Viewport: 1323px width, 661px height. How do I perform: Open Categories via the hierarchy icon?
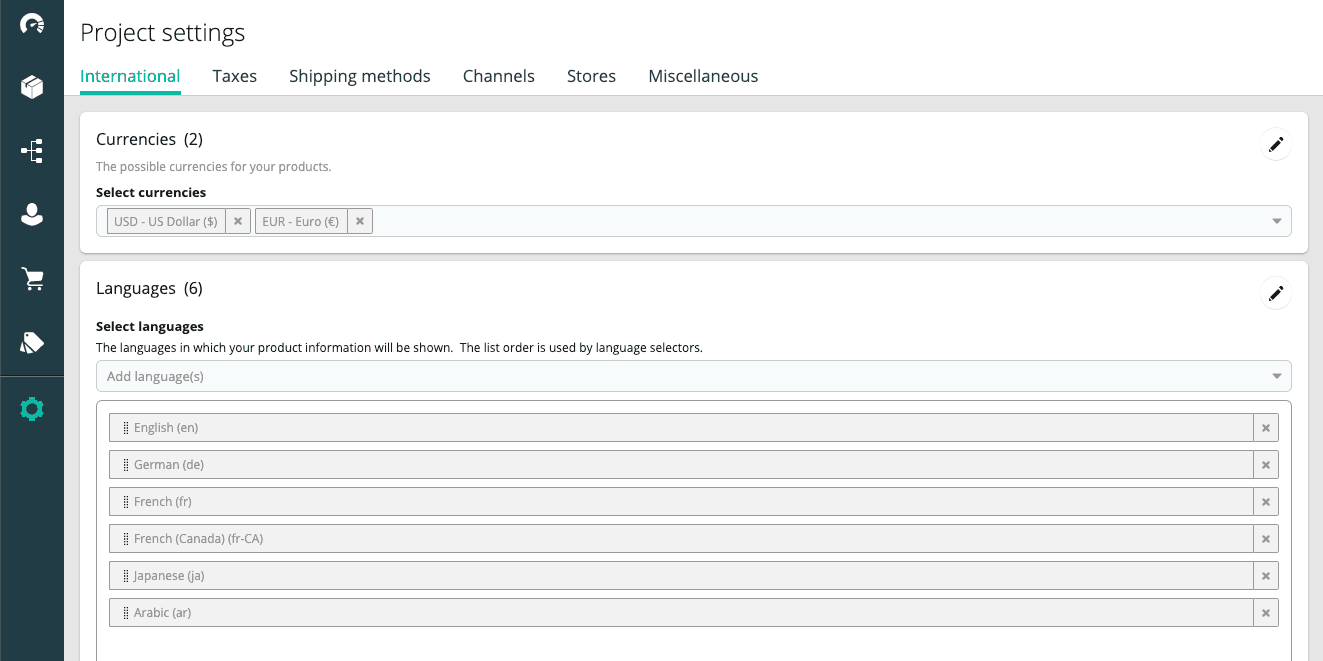(x=32, y=150)
